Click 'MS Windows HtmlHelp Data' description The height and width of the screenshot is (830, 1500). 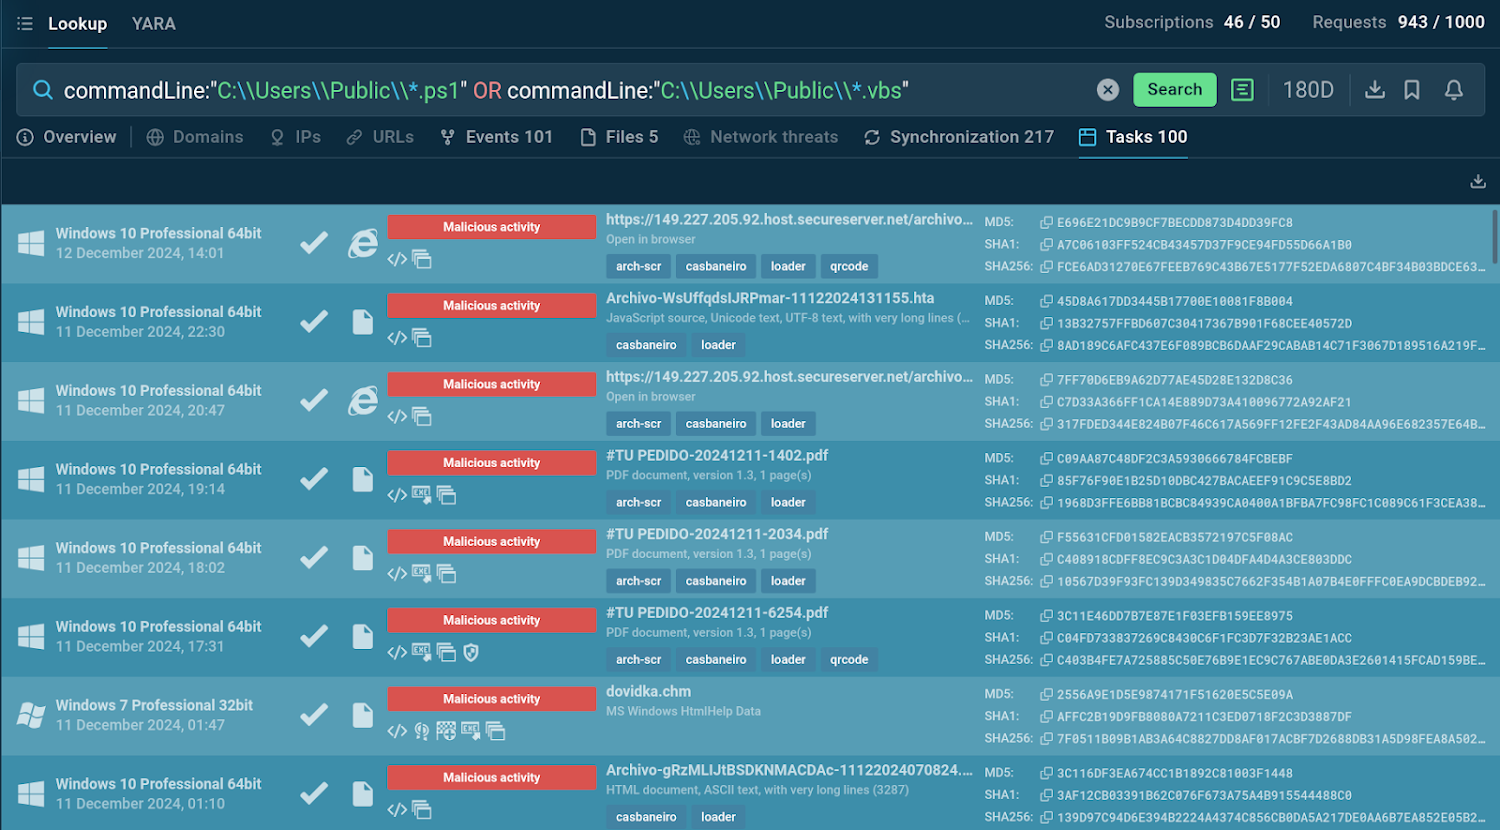click(x=683, y=711)
